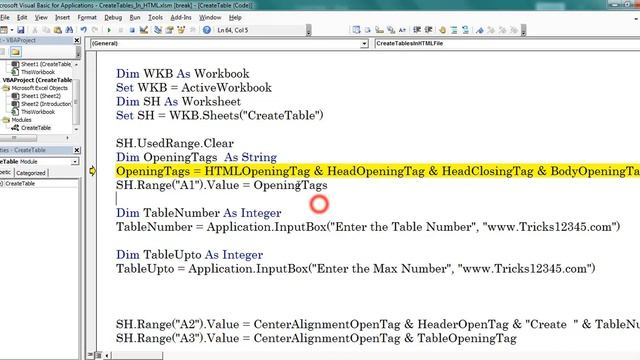The image size is (640, 360).
Task: Click the Redo arrow icon
Action: tap(95, 30)
